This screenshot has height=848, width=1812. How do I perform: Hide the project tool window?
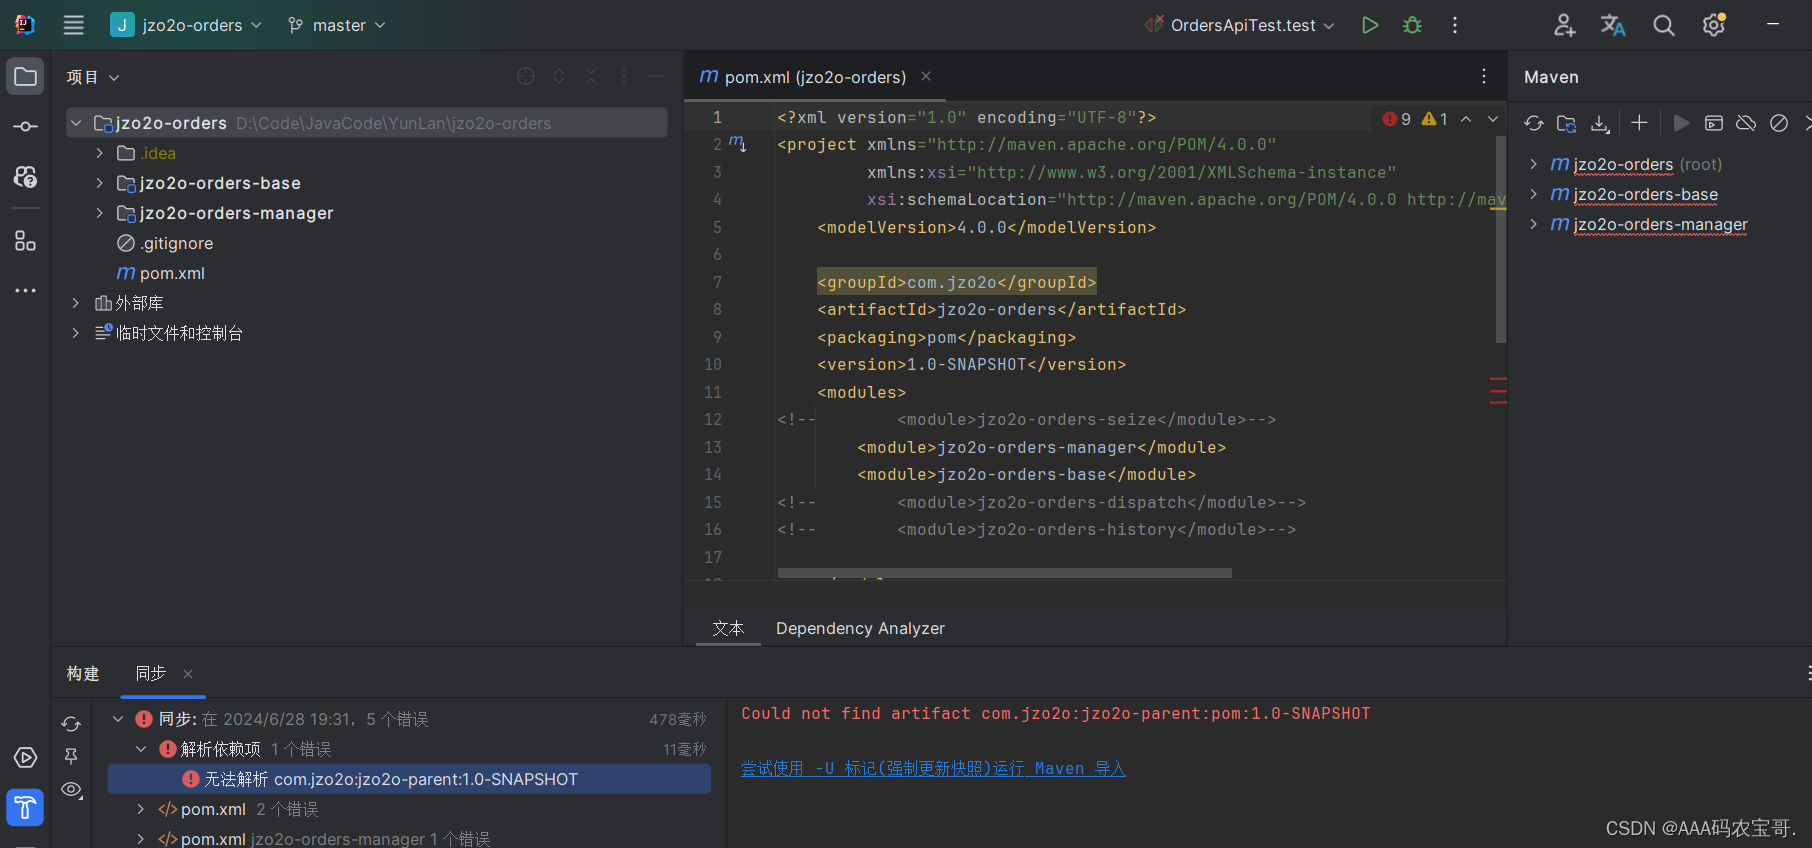[x=656, y=76]
